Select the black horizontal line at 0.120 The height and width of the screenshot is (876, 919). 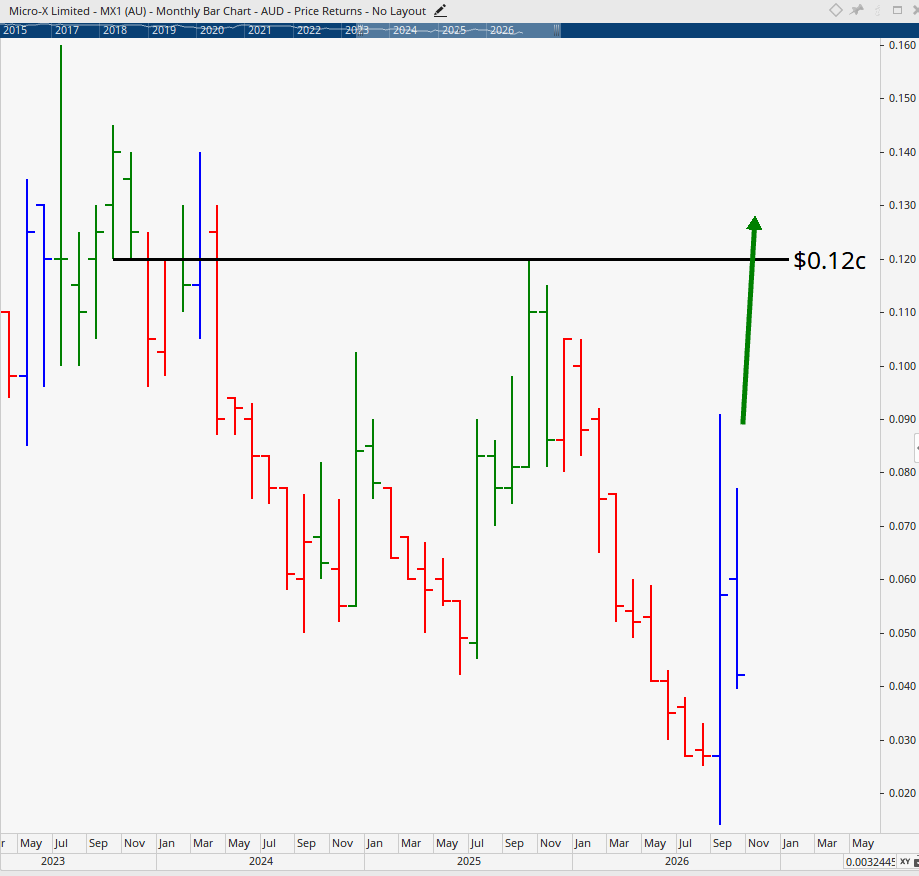pyautogui.click(x=450, y=259)
